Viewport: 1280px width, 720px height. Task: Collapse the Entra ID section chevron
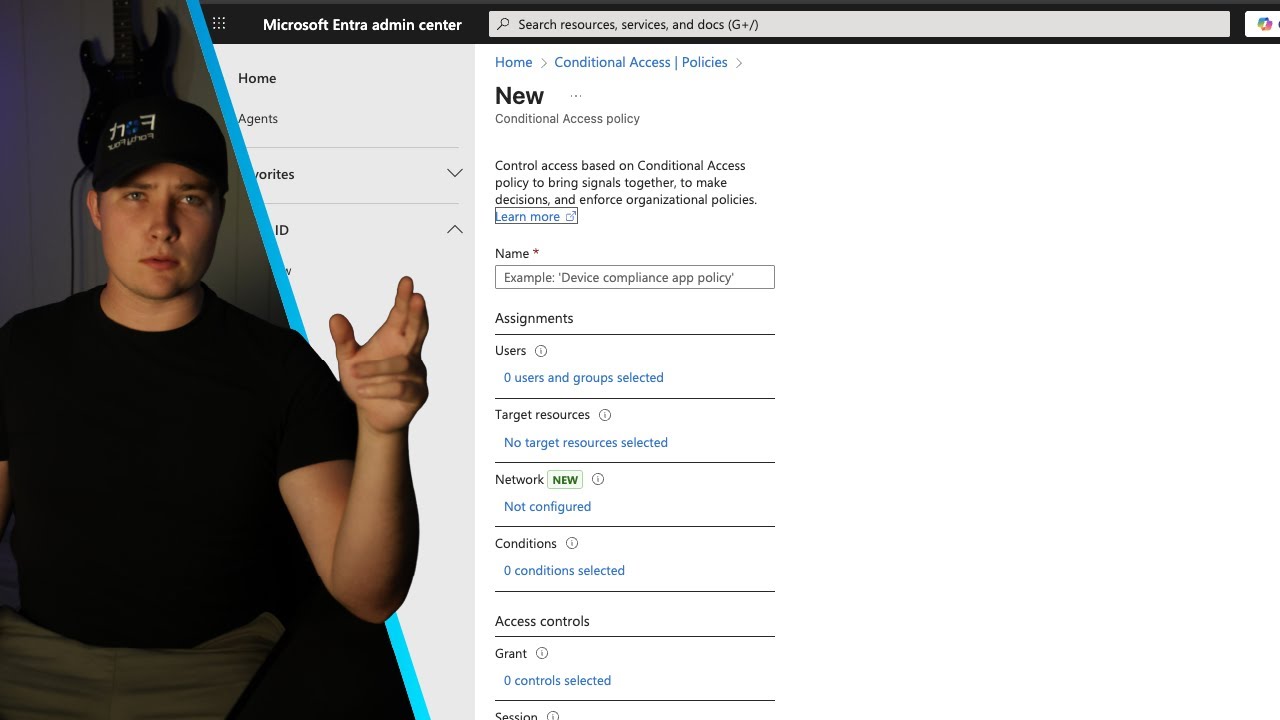tap(455, 230)
